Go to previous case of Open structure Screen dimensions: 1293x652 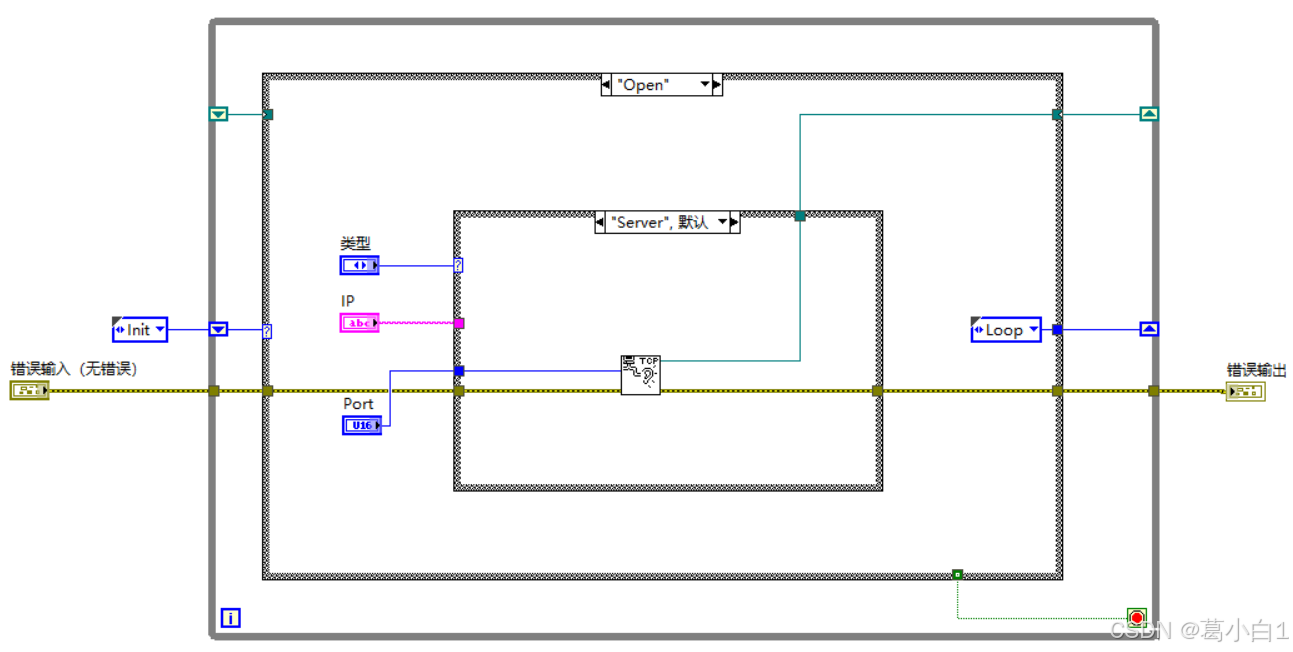click(x=607, y=85)
